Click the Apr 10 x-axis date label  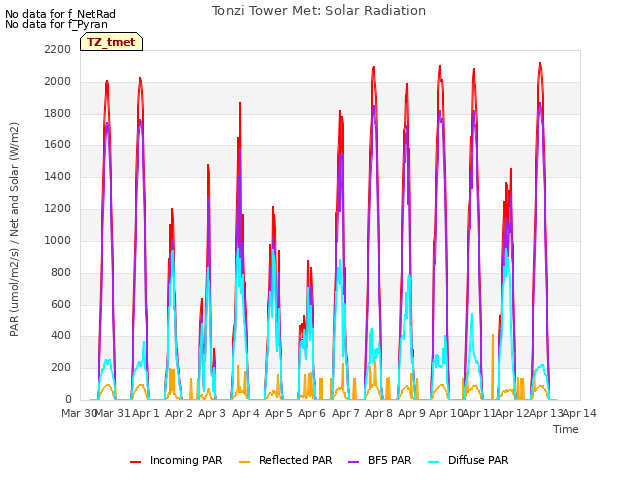tap(446, 413)
